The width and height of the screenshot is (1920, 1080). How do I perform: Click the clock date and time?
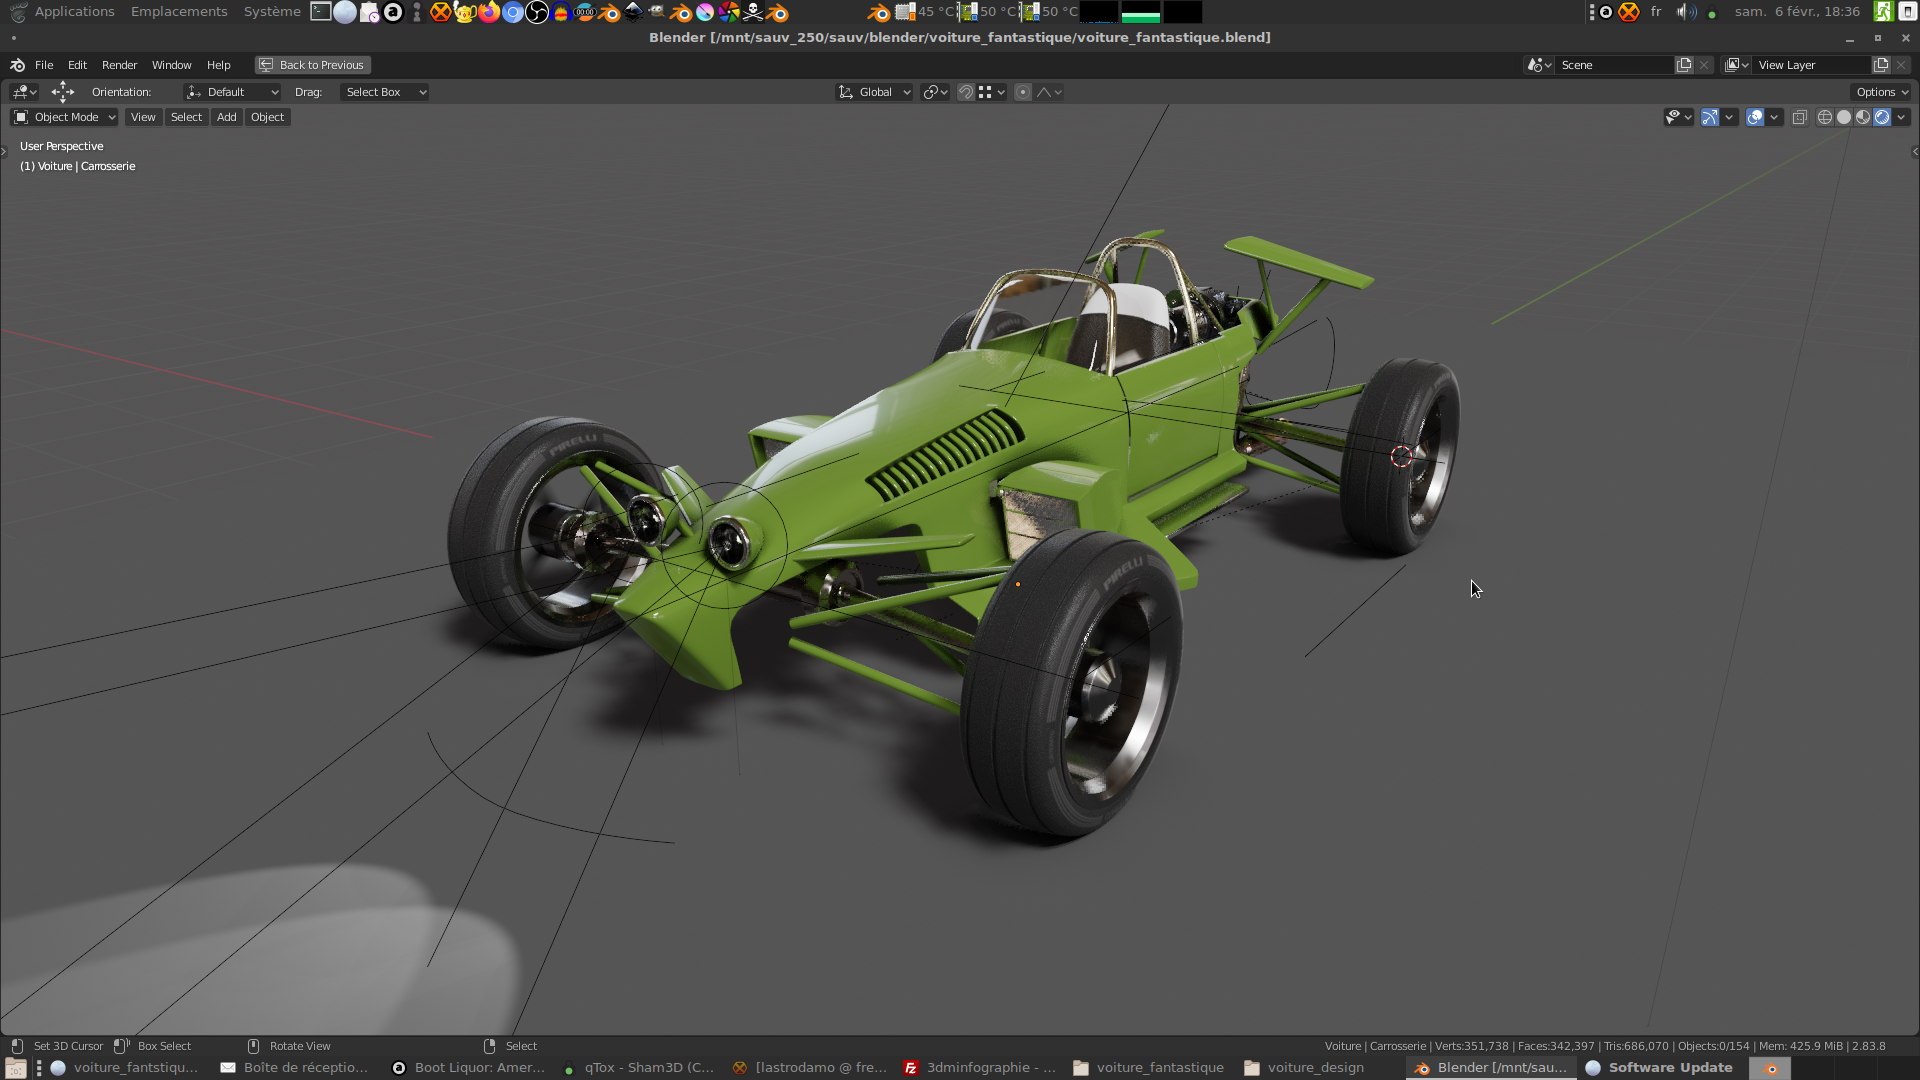1797,12
